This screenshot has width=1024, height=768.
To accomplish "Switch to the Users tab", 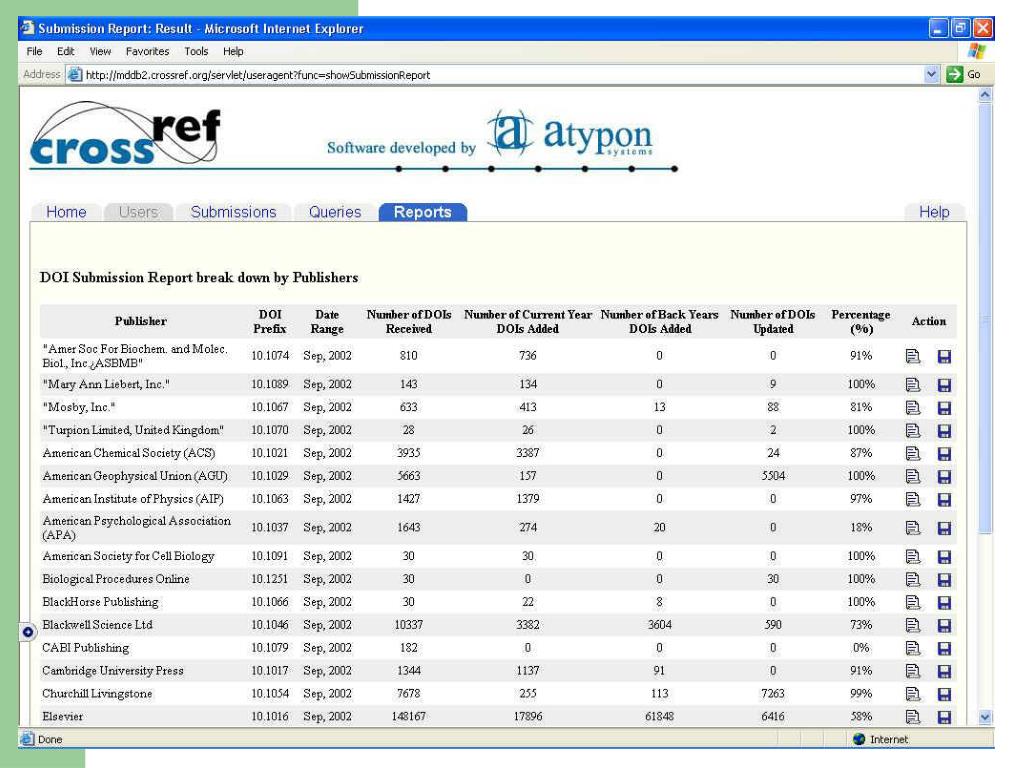I will (138, 212).
